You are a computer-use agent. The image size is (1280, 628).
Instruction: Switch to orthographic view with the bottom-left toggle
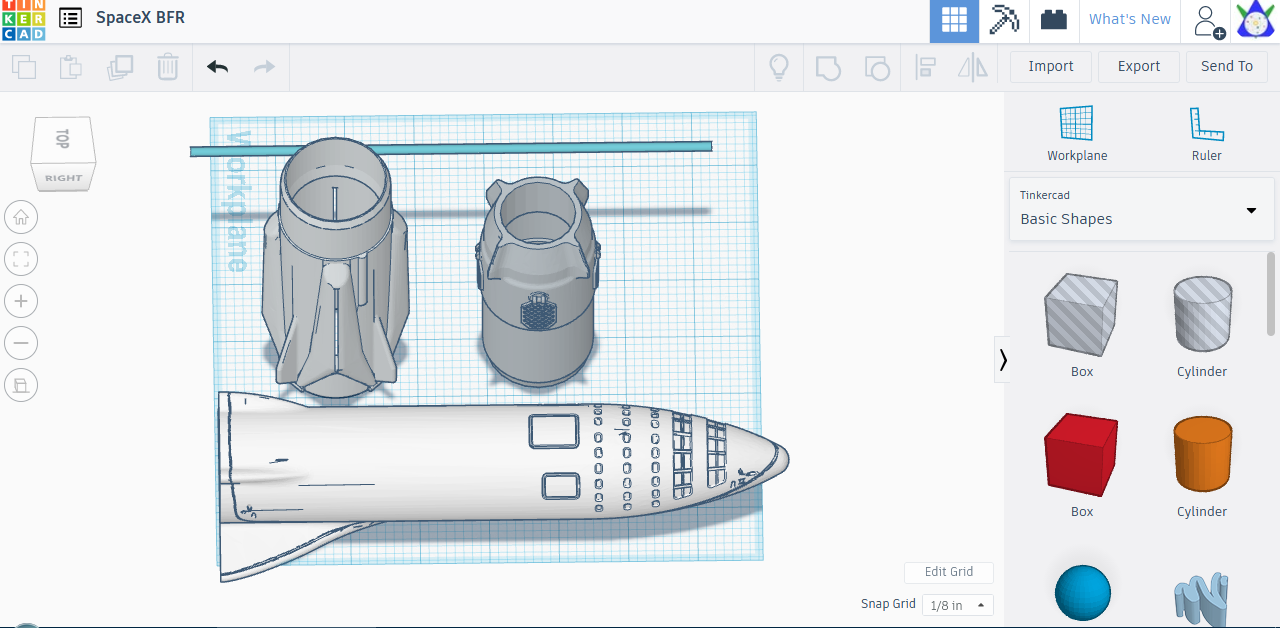pyautogui.click(x=21, y=385)
